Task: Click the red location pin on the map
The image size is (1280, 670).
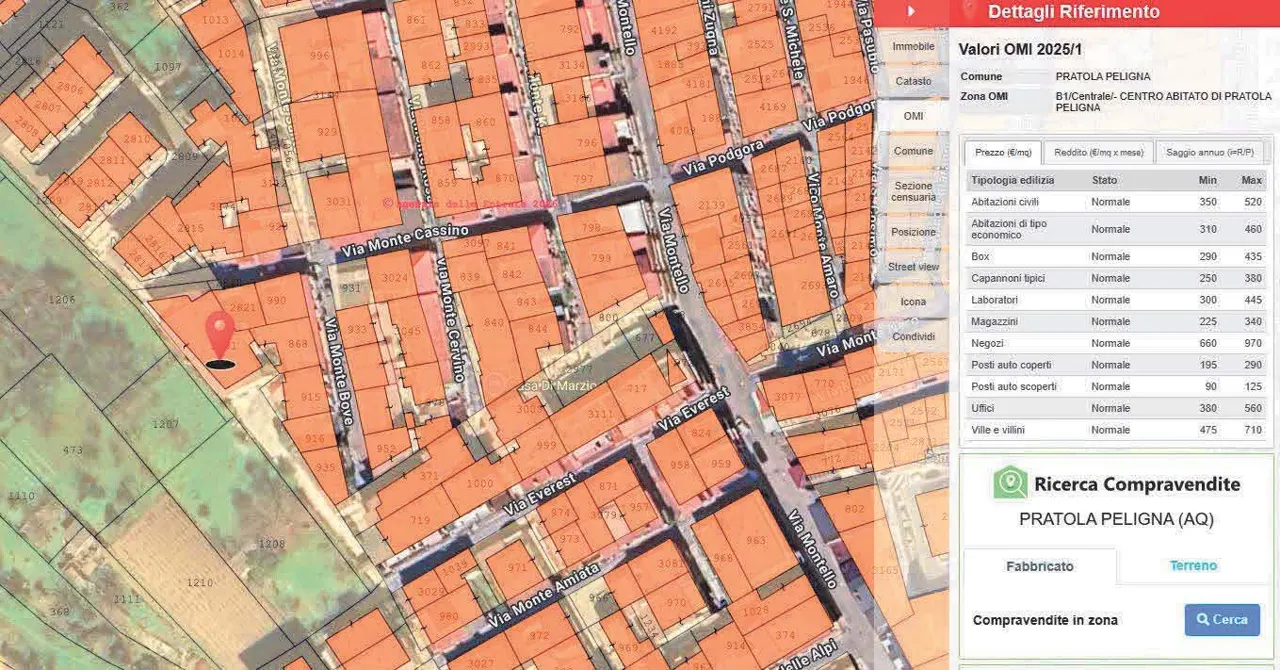Action: point(220,338)
